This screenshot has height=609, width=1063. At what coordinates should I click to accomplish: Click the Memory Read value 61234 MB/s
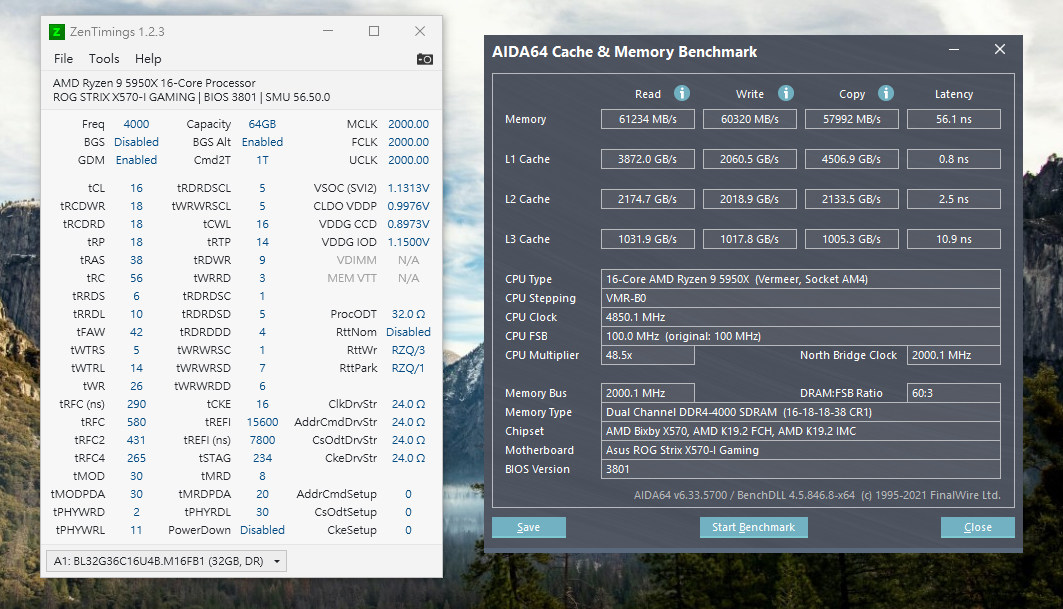click(647, 119)
